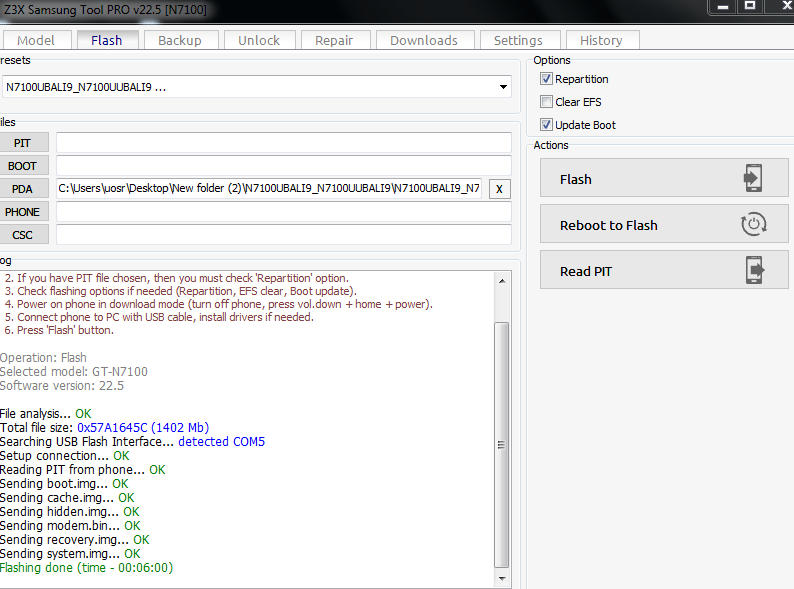This screenshot has width=794, height=589.
Task: Click 'detected COM5' text in log
Action: pyautogui.click(x=221, y=442)
